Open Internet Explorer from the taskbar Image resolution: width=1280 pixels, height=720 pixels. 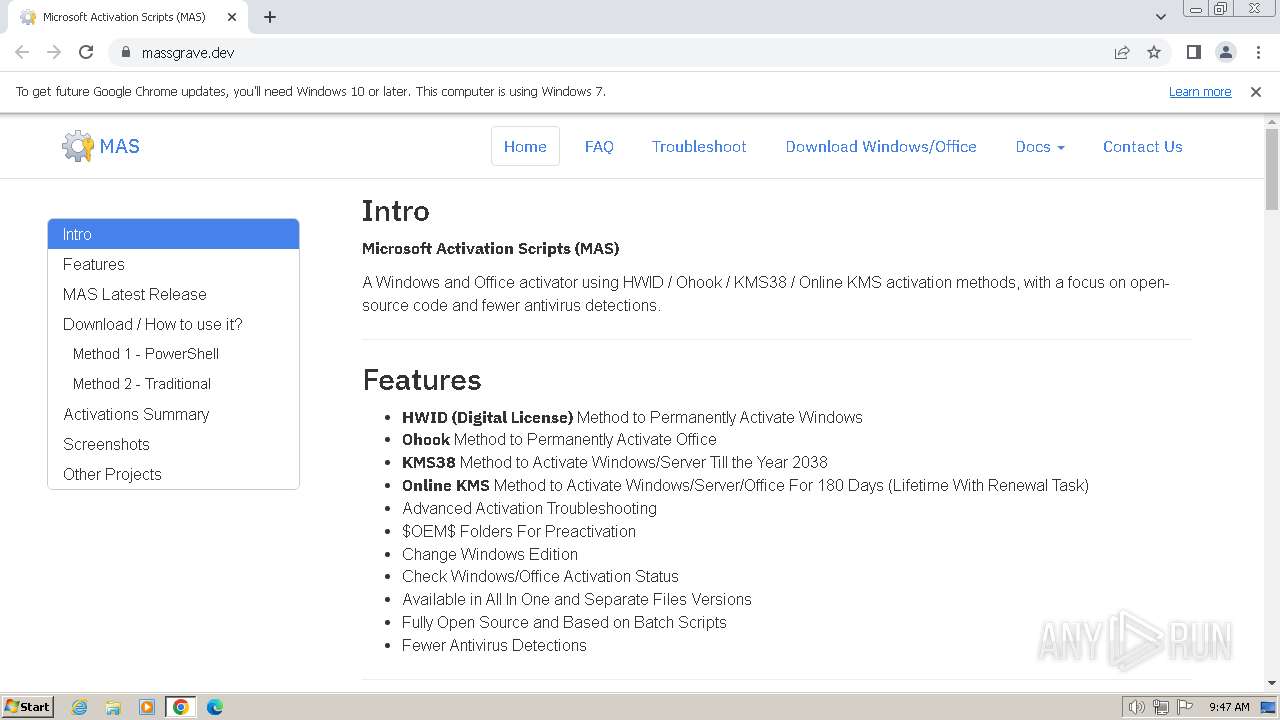click(80, 707)
